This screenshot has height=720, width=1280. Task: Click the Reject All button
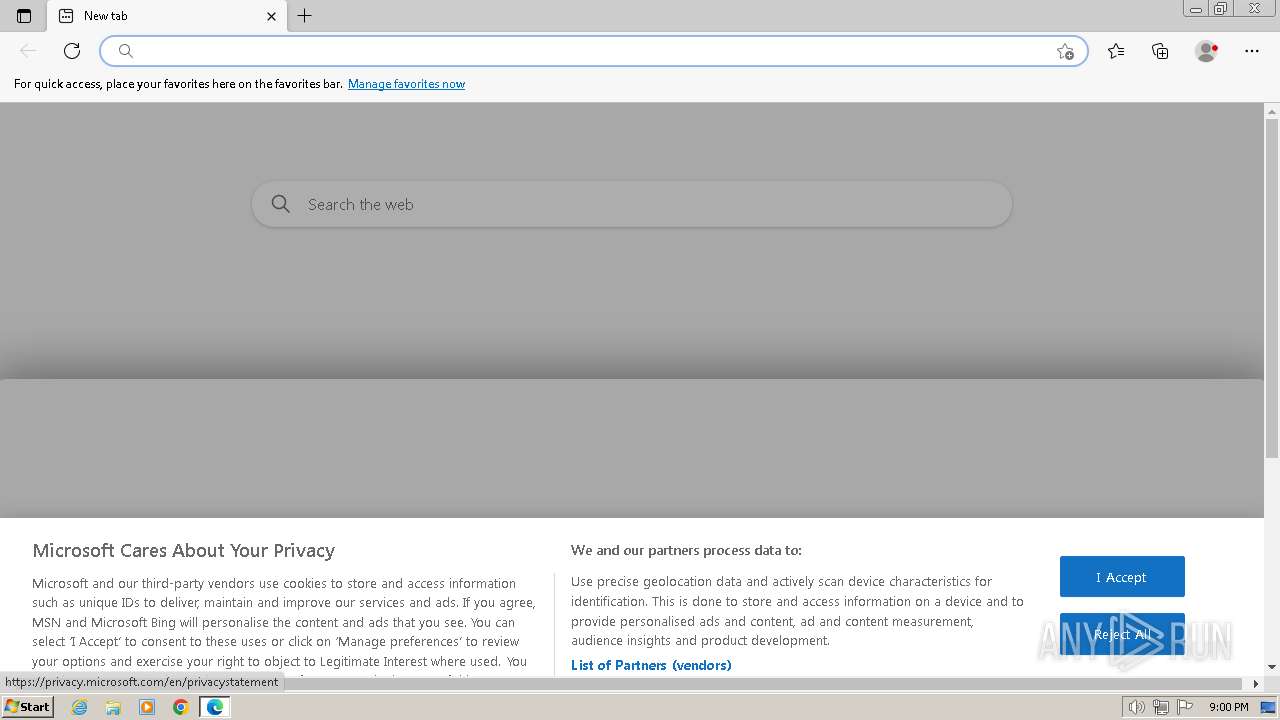tap(1122, 634)
